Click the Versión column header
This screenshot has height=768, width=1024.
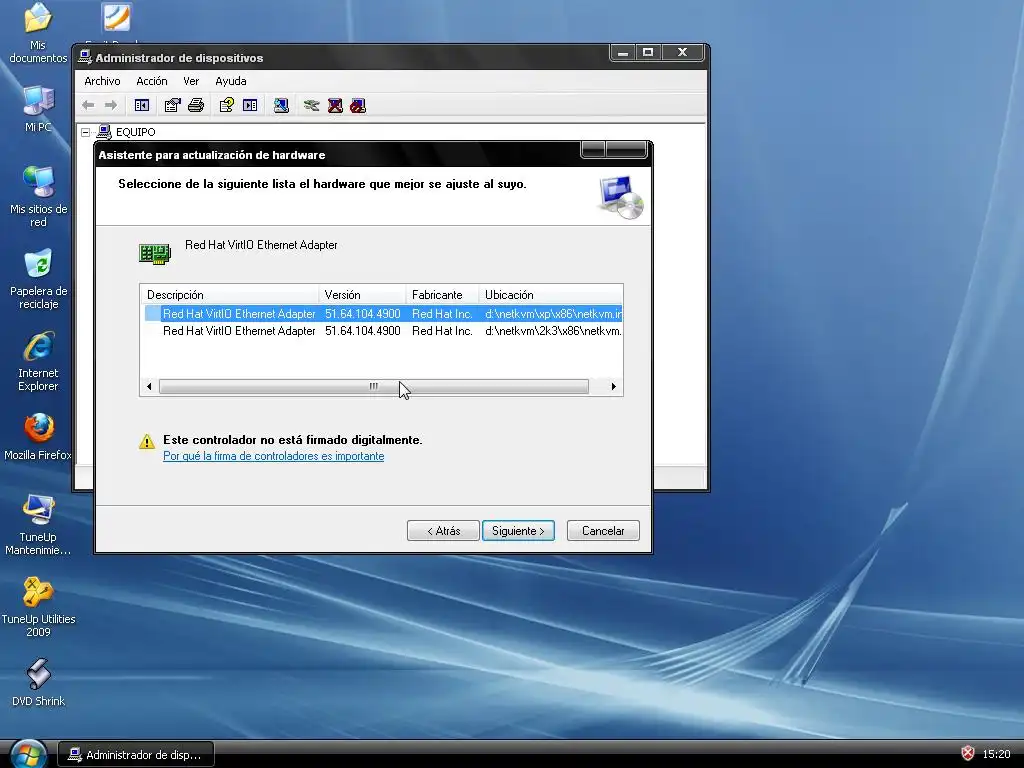tap(362, 295)
